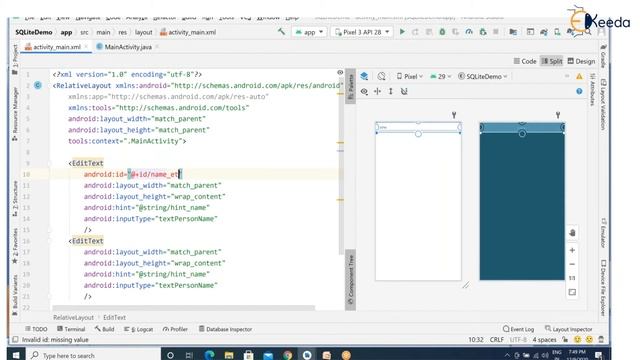Open the SQLiteDemo theme dropdown
The height and width of the screenshot is (360, 640).
pos(483,76)
